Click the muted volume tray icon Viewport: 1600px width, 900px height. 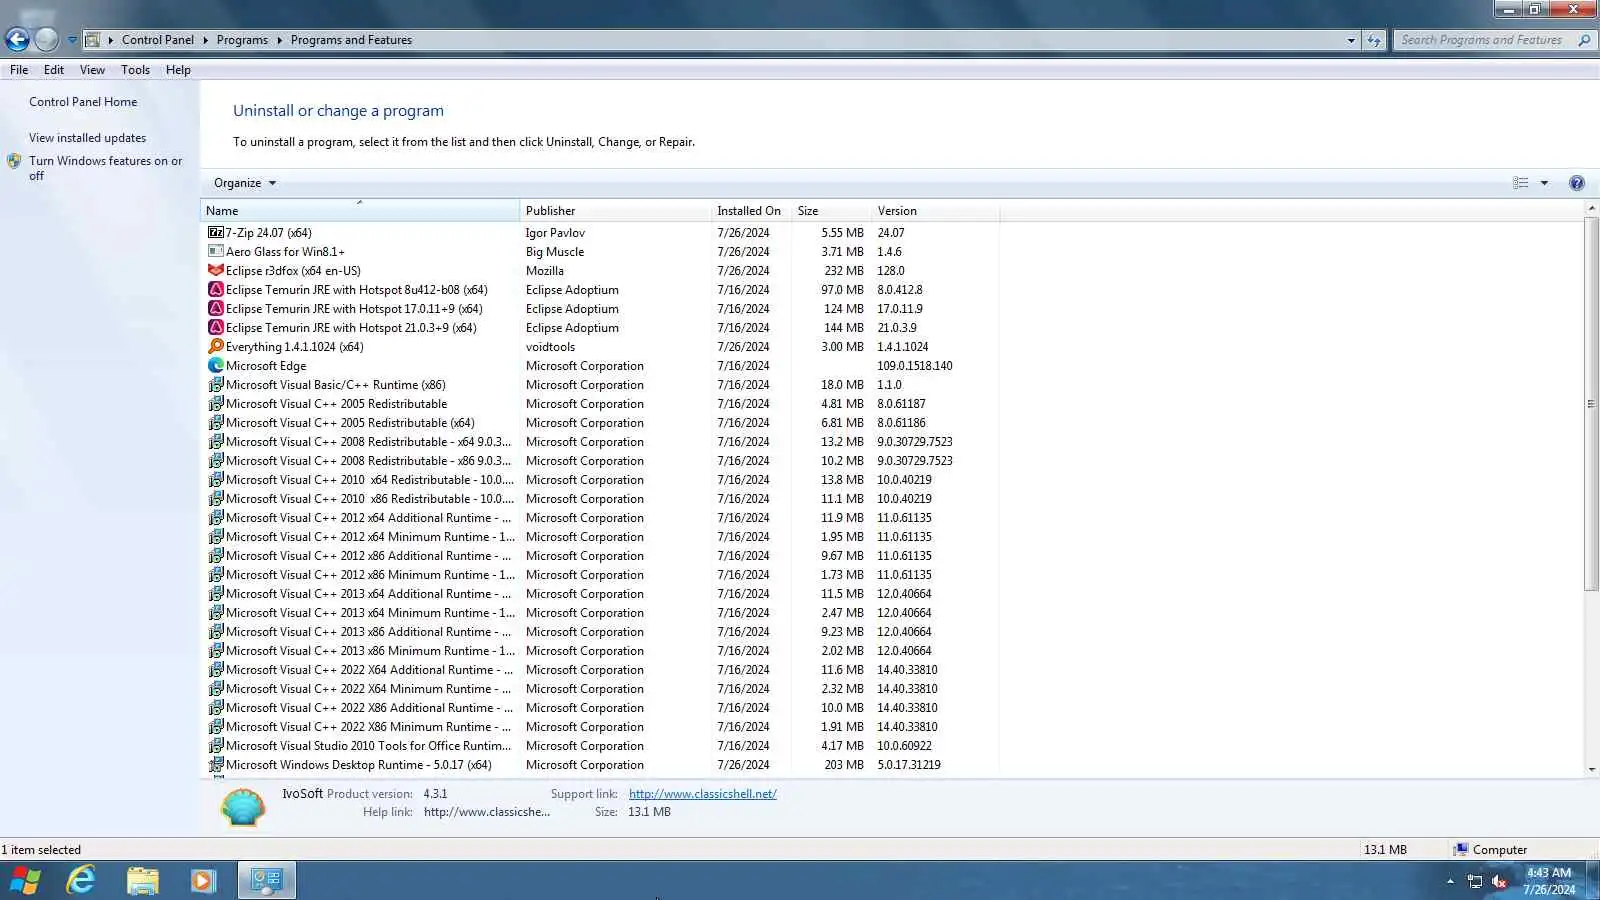coord(1499,881)
